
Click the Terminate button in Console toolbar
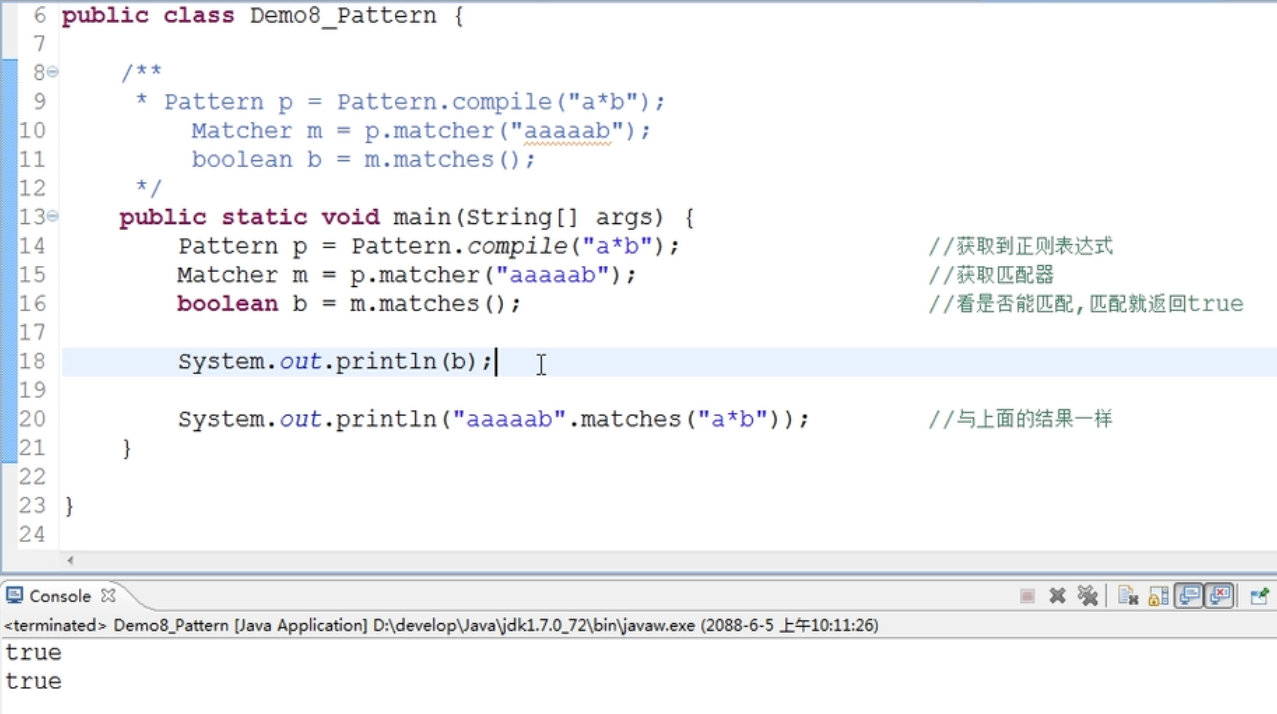click(1027, 596)
